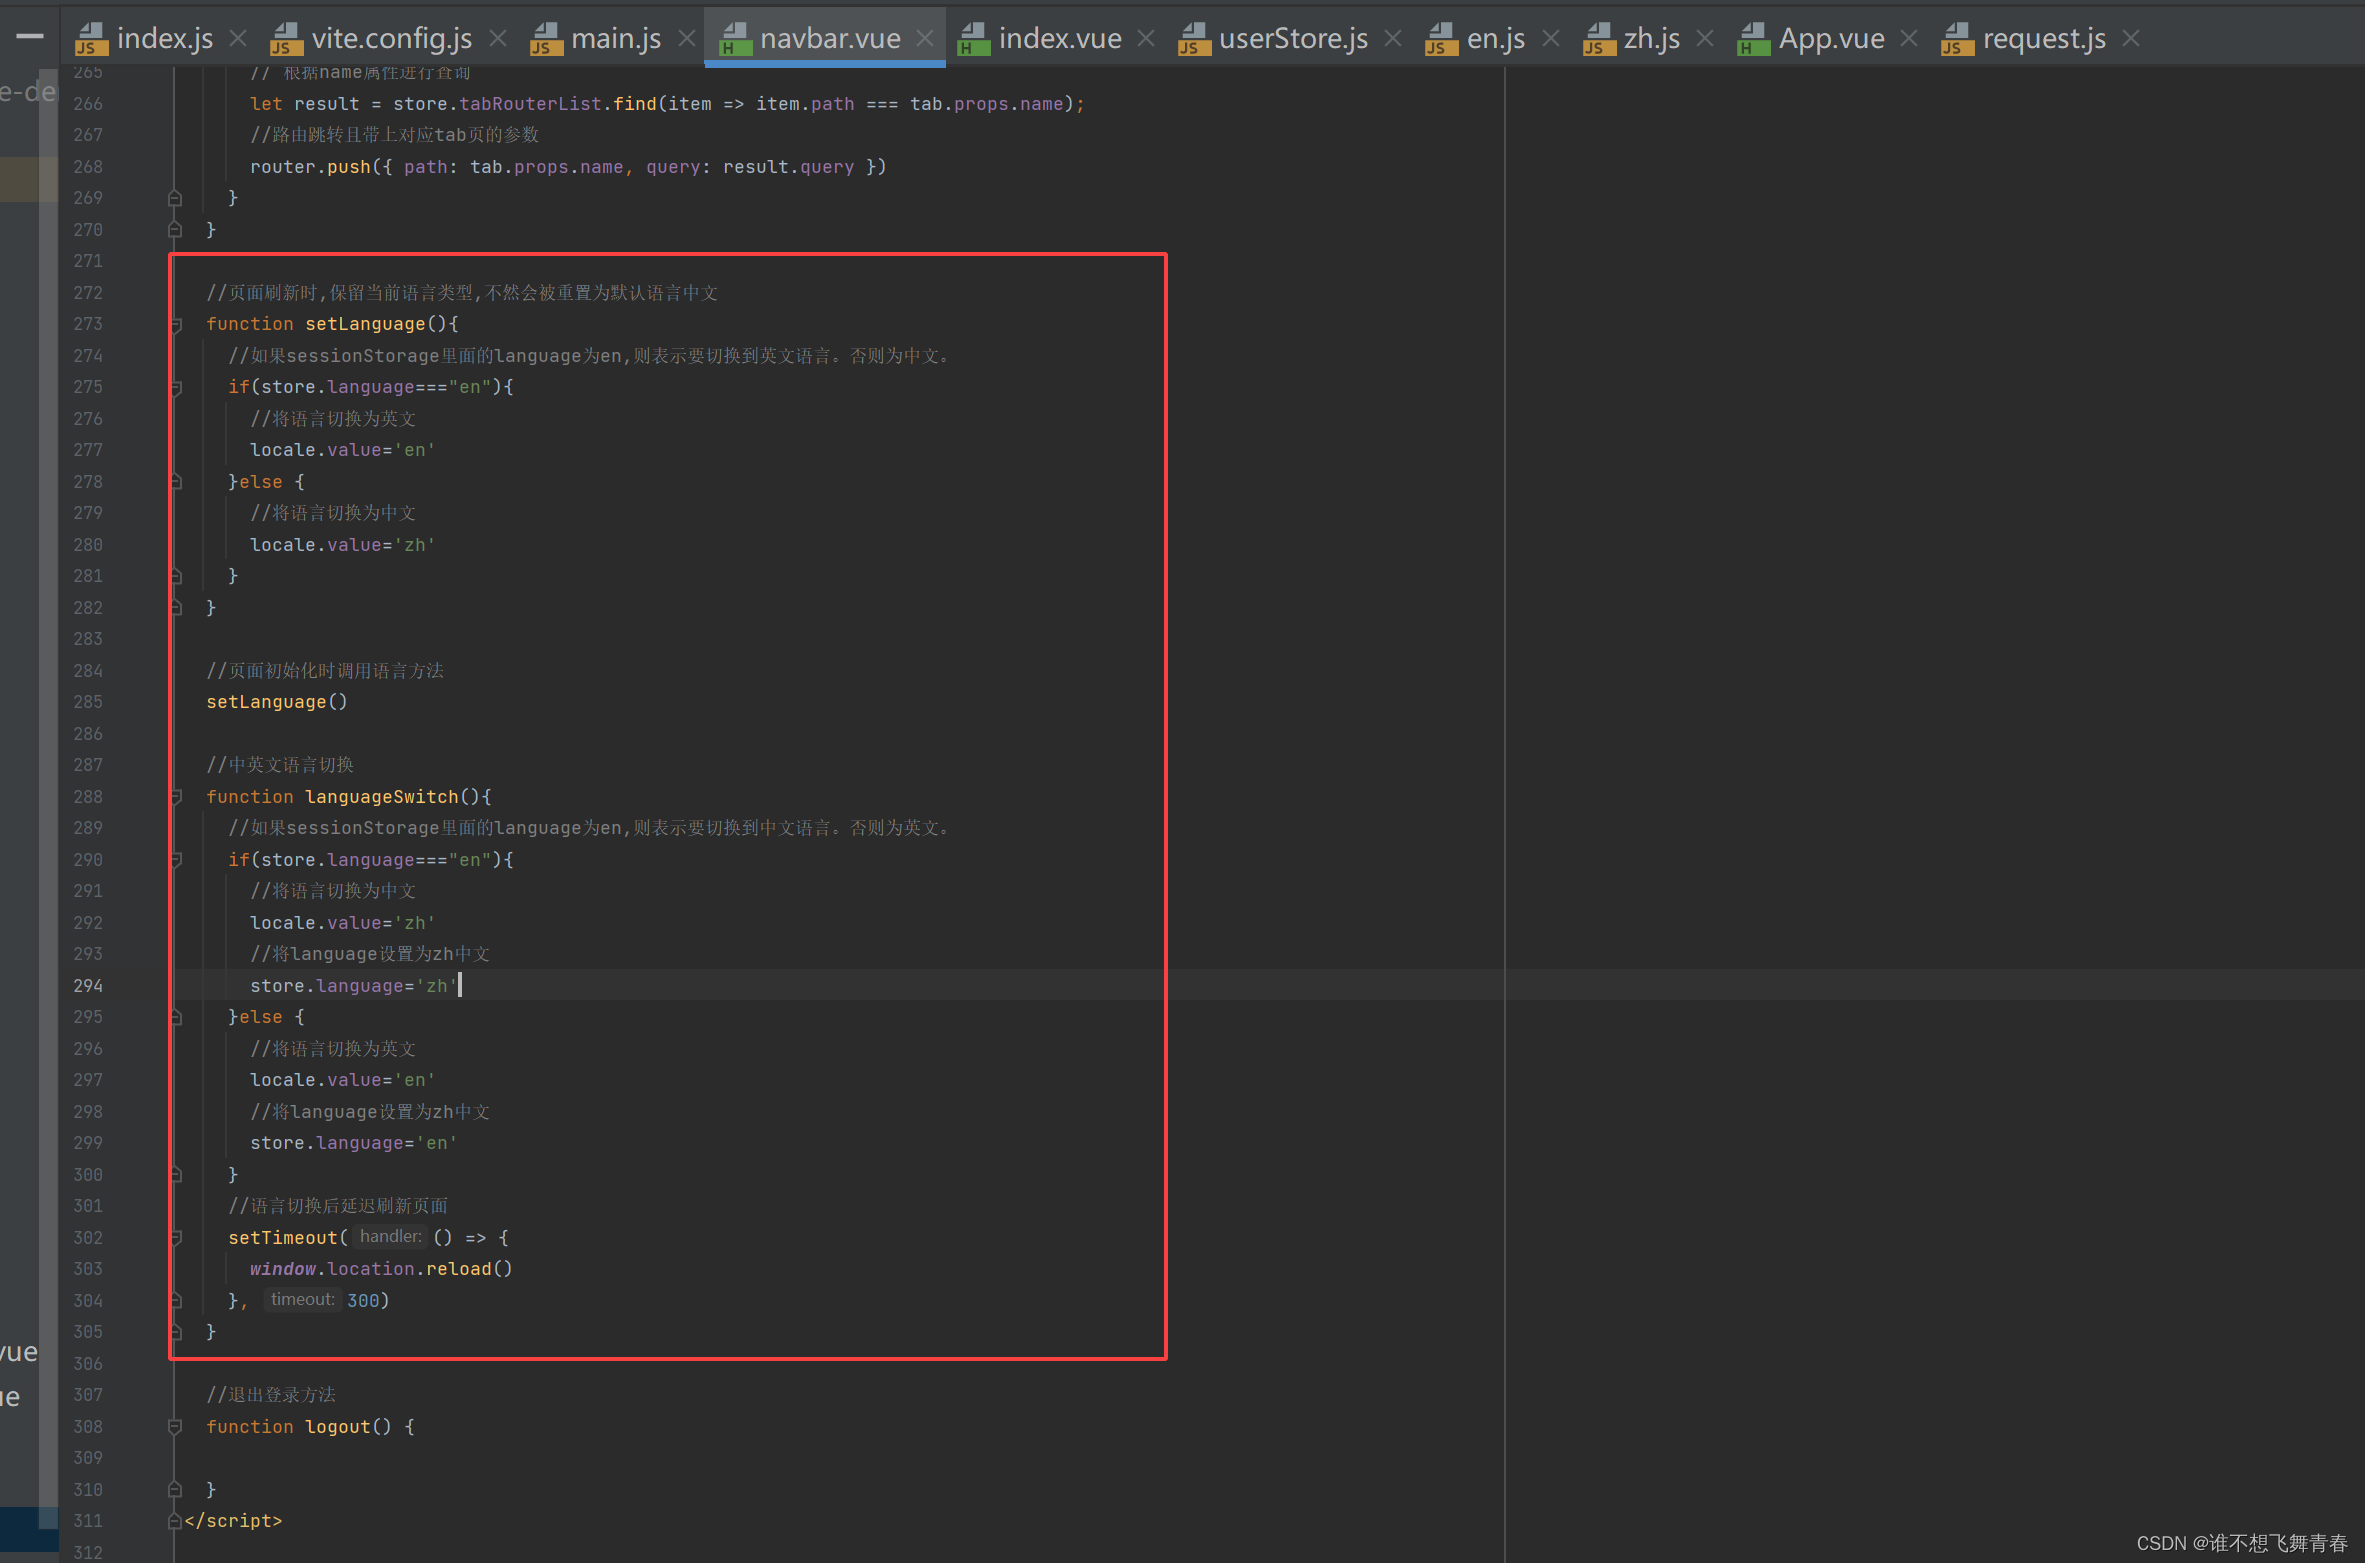Place cursor on store.language='en' line 299

(353, 1143)
